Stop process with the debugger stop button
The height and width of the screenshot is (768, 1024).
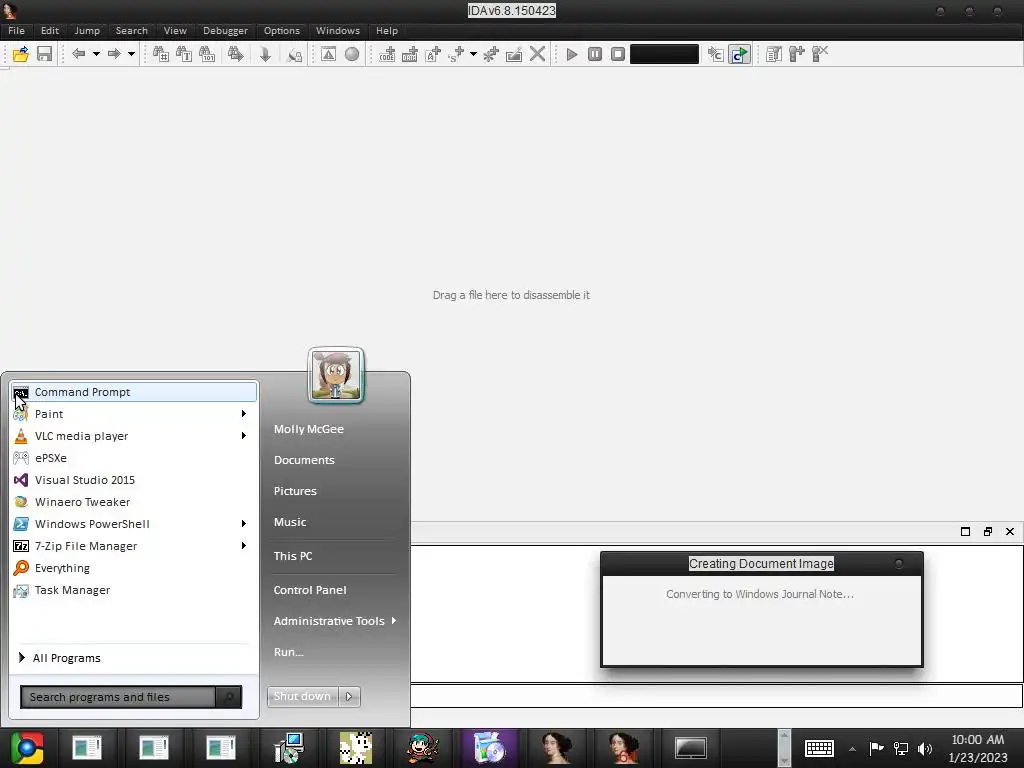pos(618,54)
